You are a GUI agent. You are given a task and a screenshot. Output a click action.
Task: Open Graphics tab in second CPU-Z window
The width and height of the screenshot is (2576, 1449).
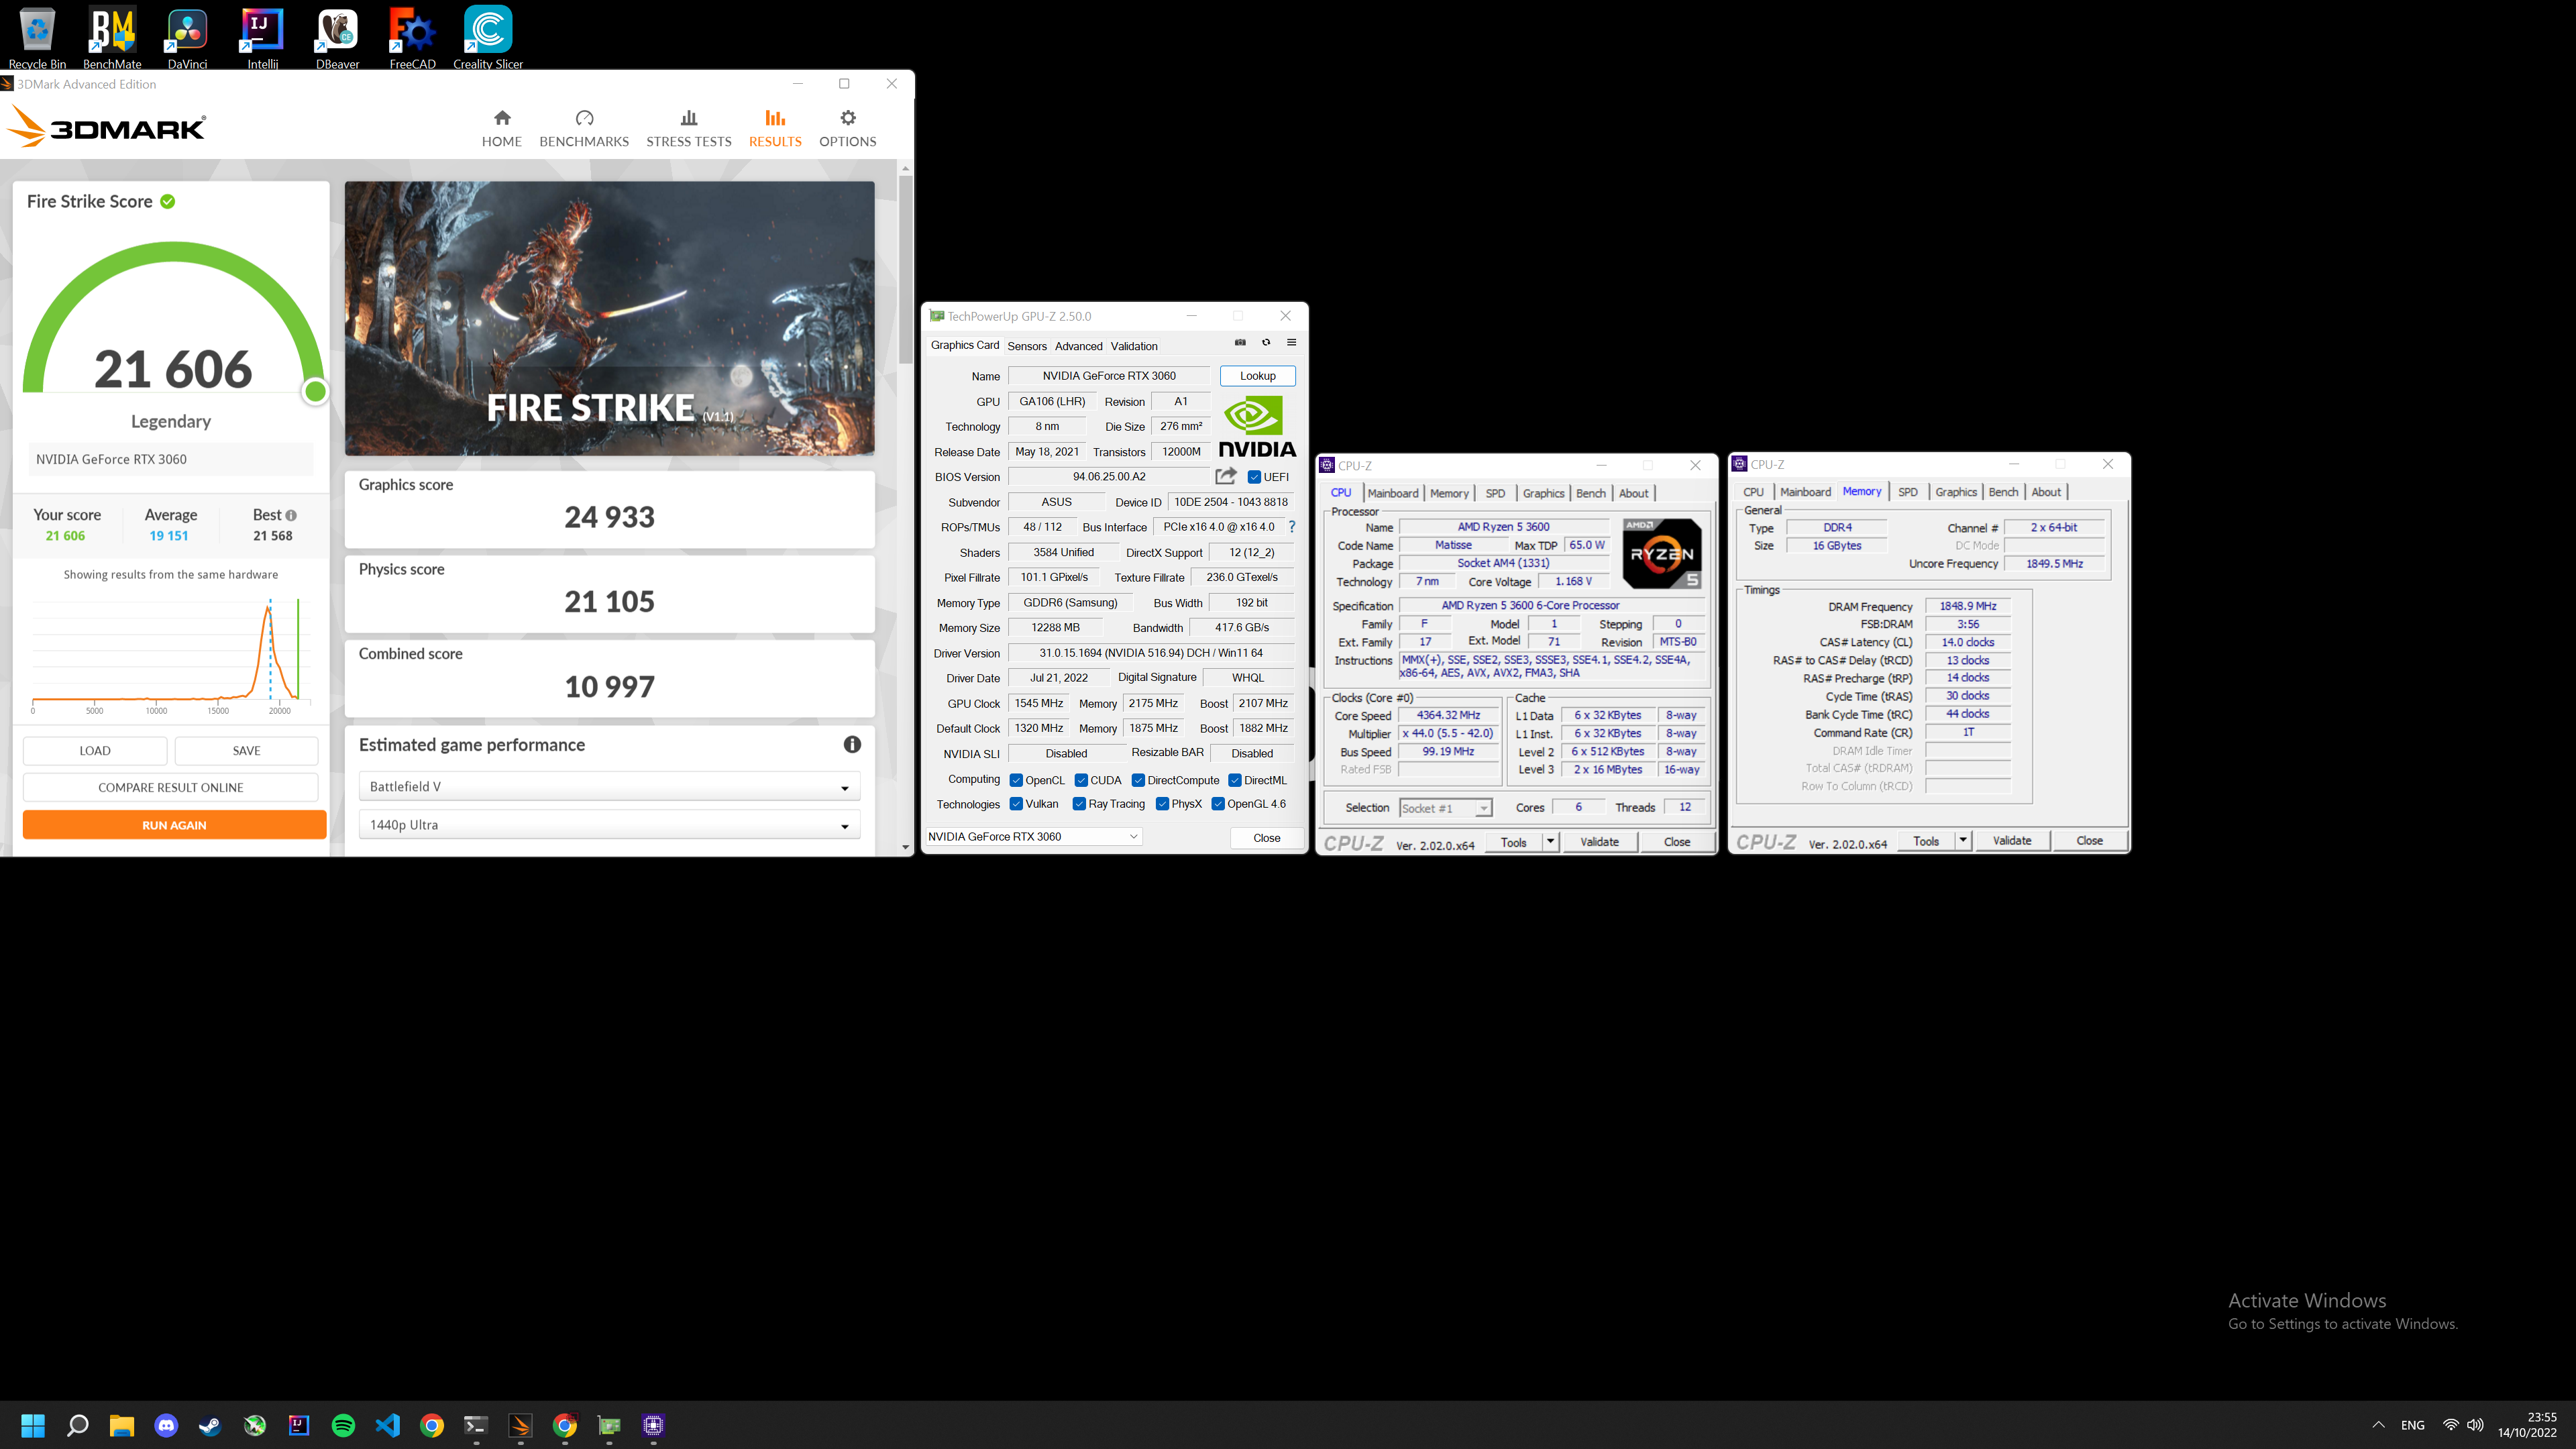[x=1956, y=492]
